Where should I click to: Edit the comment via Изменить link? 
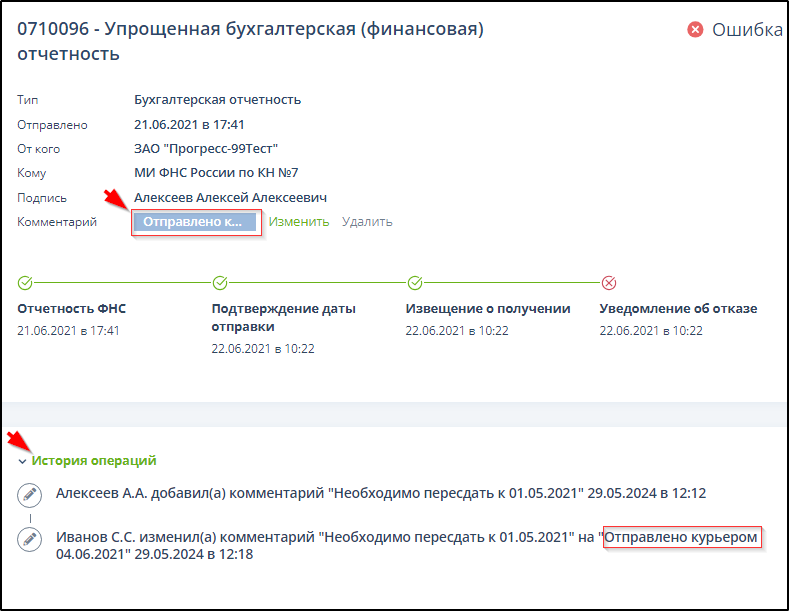coord(298,222)
